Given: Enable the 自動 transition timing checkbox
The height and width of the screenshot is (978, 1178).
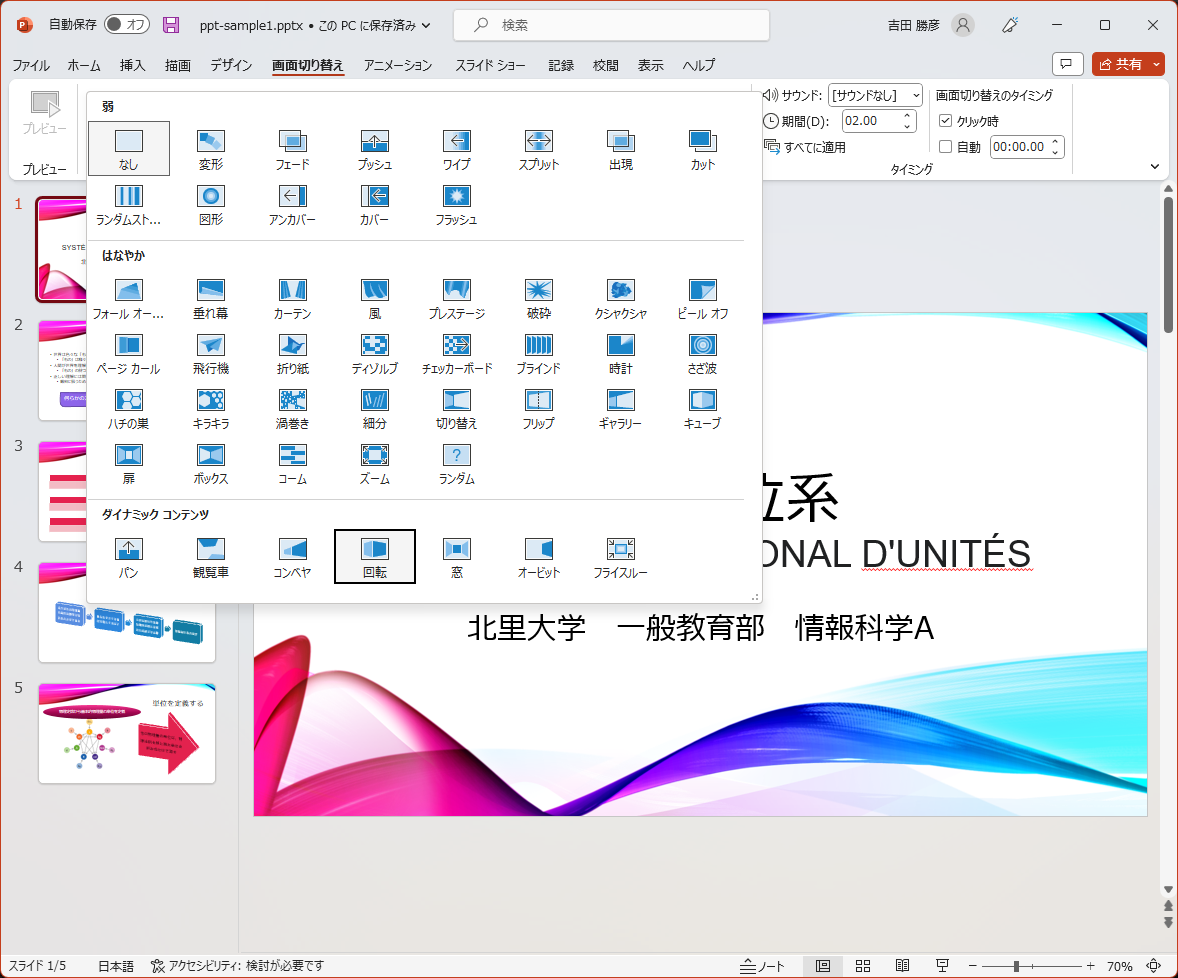Looking at the screenshot, I should [945, 146].
